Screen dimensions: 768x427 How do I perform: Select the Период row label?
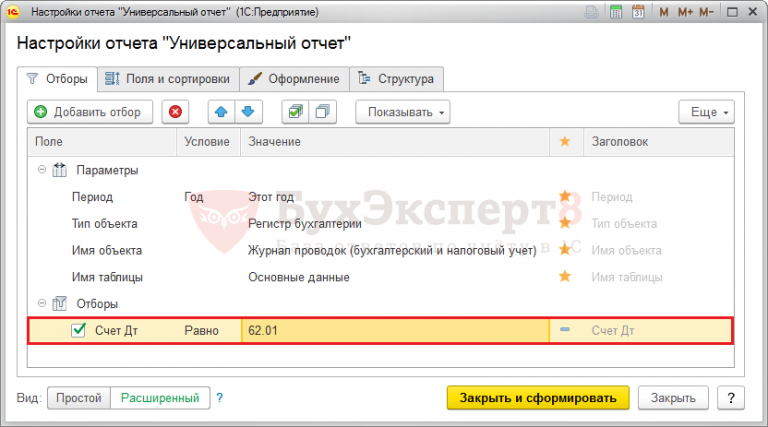(93, 197)
